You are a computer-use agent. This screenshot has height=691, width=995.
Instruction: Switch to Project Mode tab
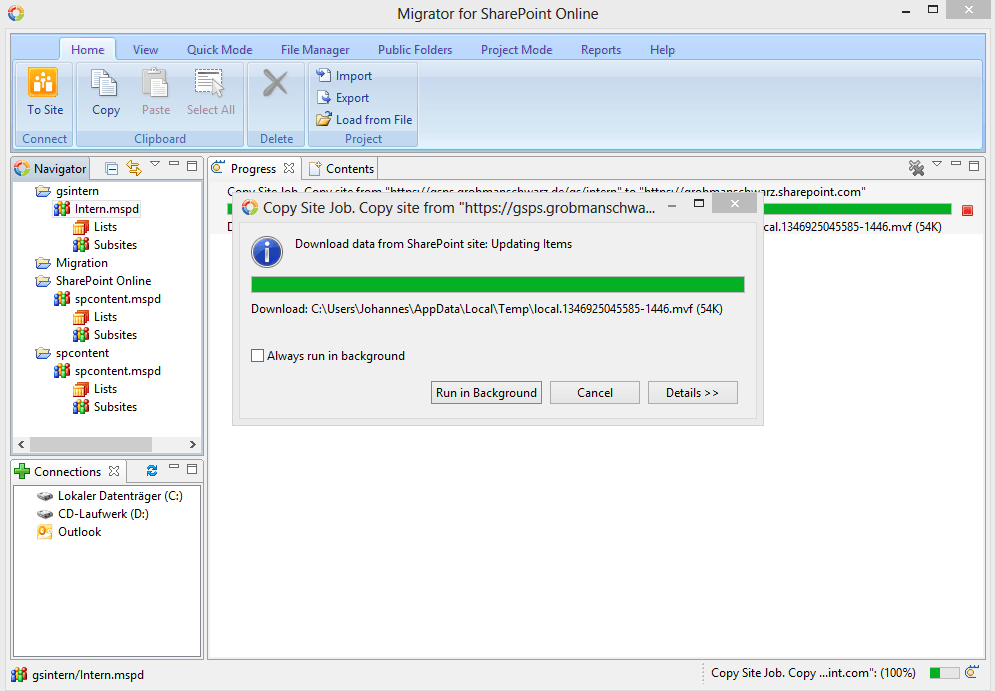517,49
